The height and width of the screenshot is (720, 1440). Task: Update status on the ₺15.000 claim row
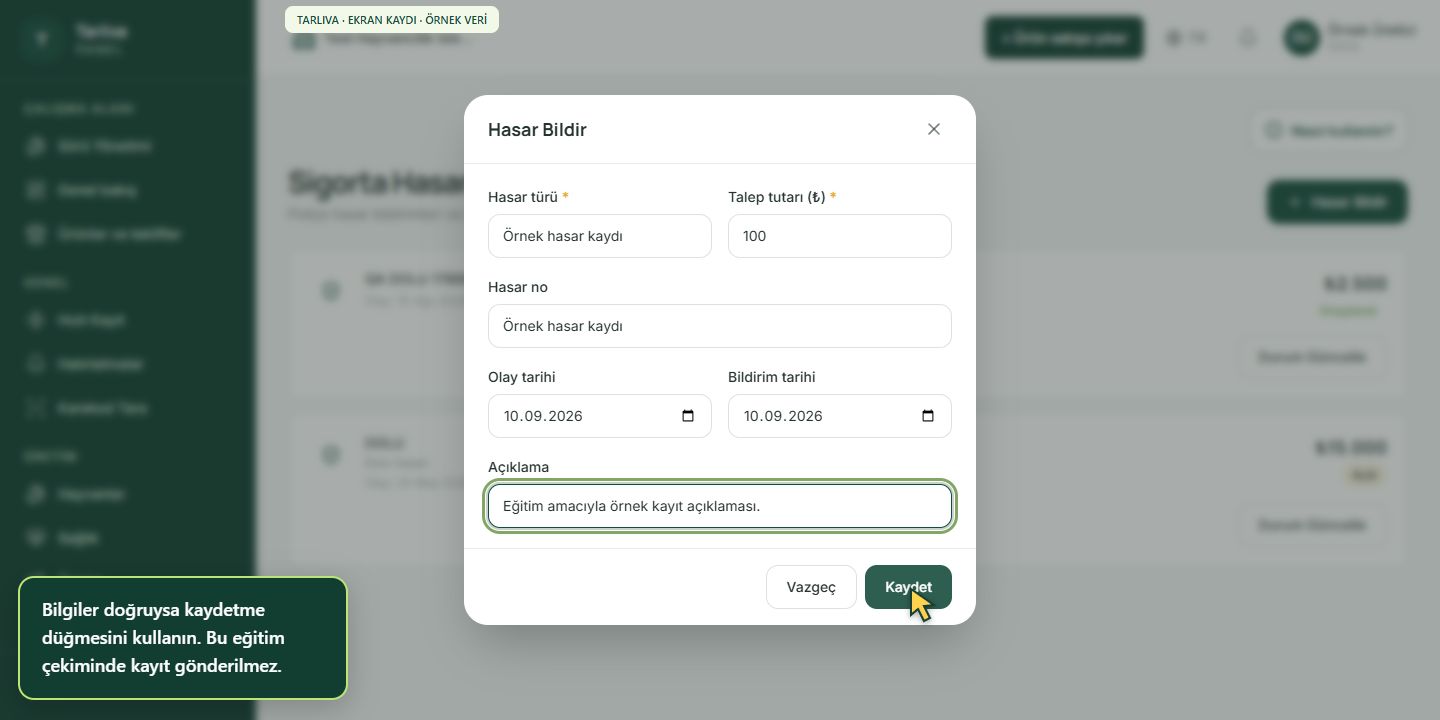click(1313, 525)
